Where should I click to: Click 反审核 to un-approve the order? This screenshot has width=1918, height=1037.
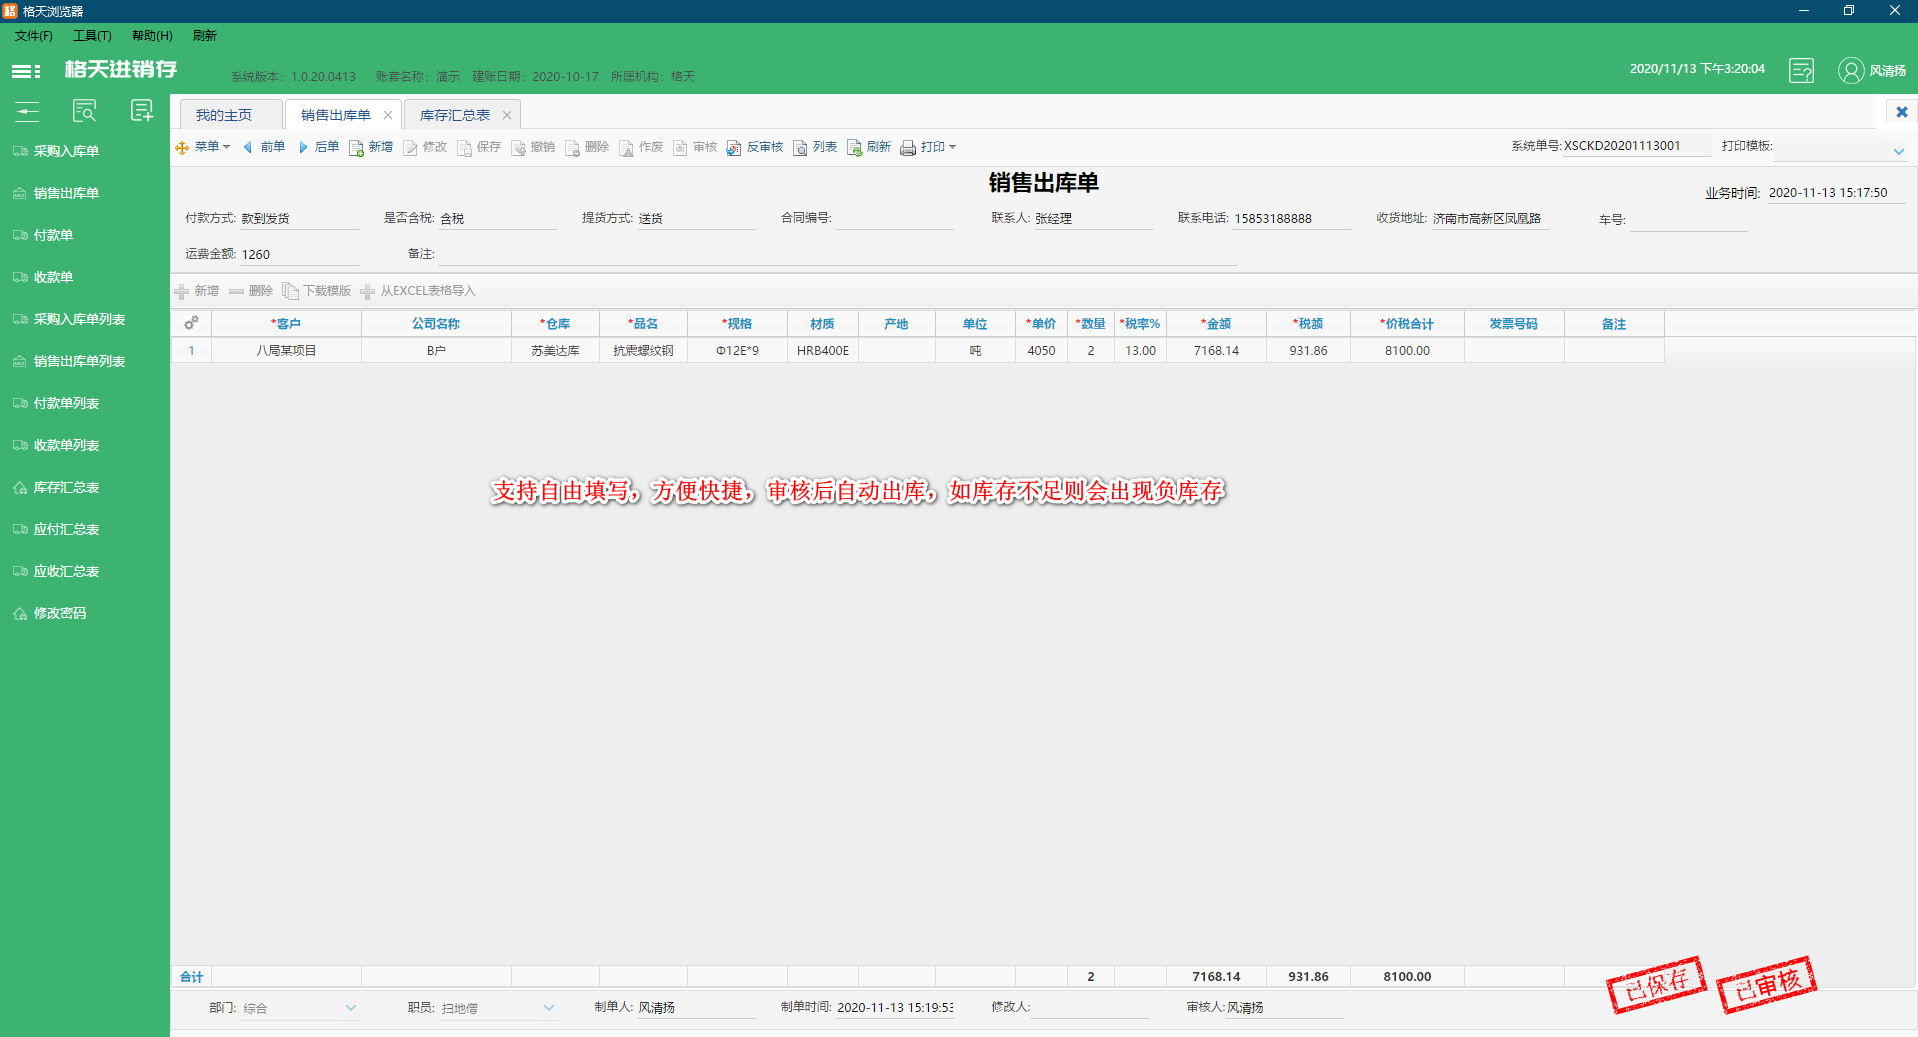(755, 147)
